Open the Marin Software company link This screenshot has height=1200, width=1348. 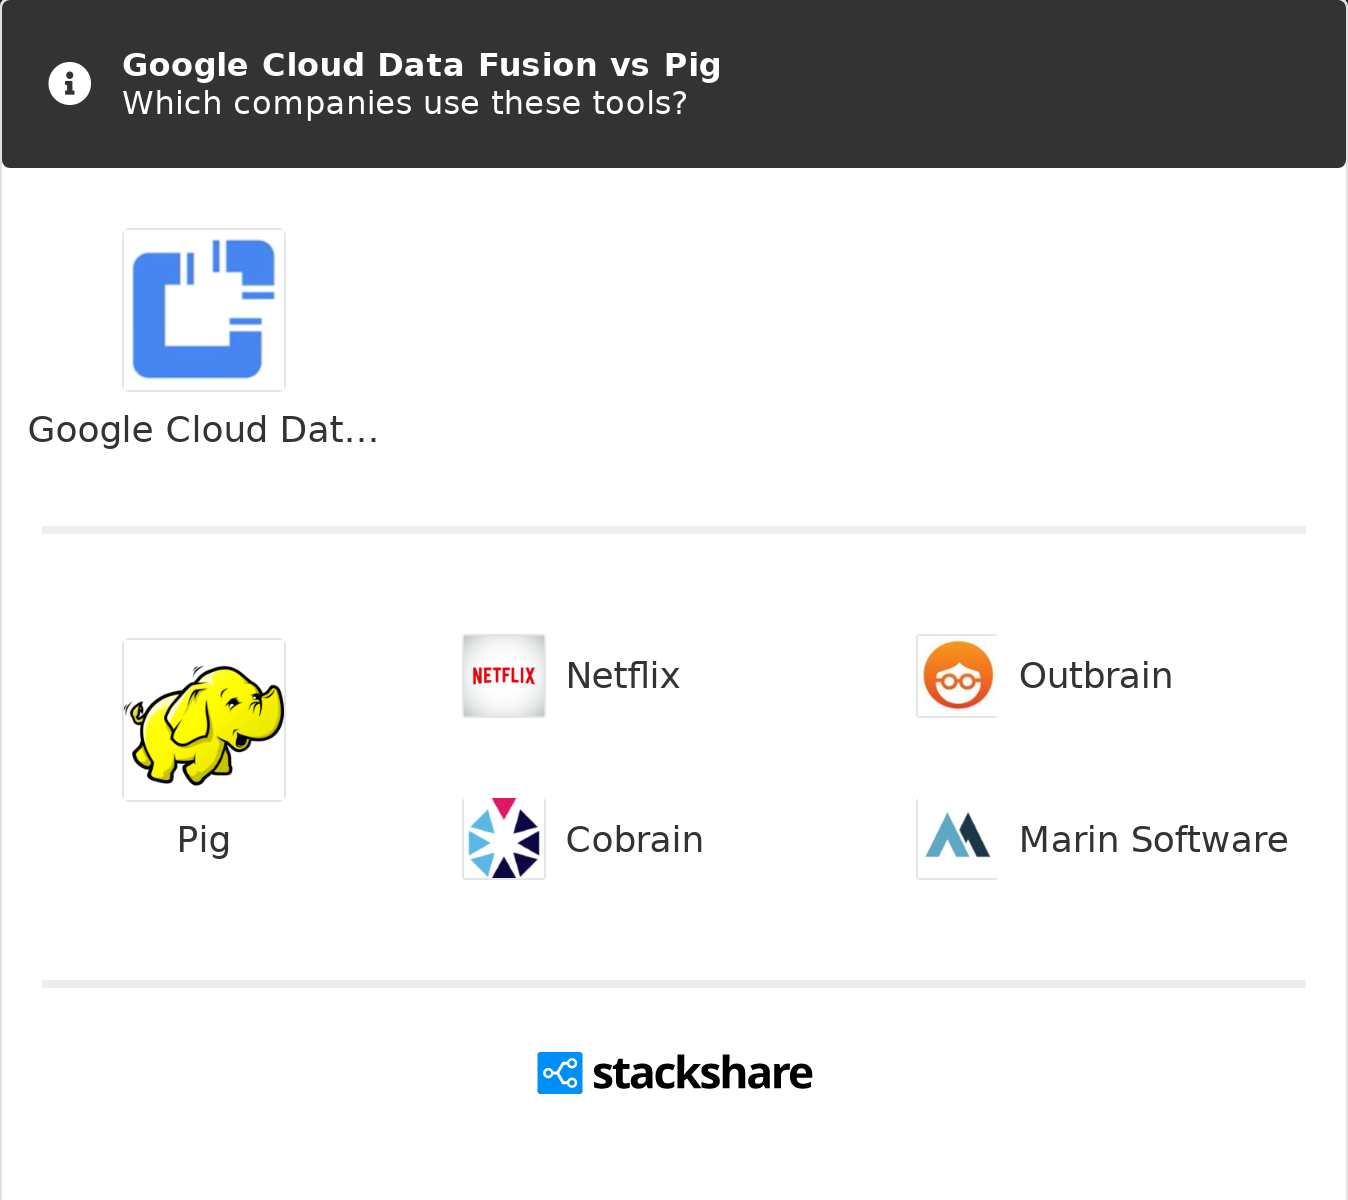pyautogui.click(x=1153, y=840)
